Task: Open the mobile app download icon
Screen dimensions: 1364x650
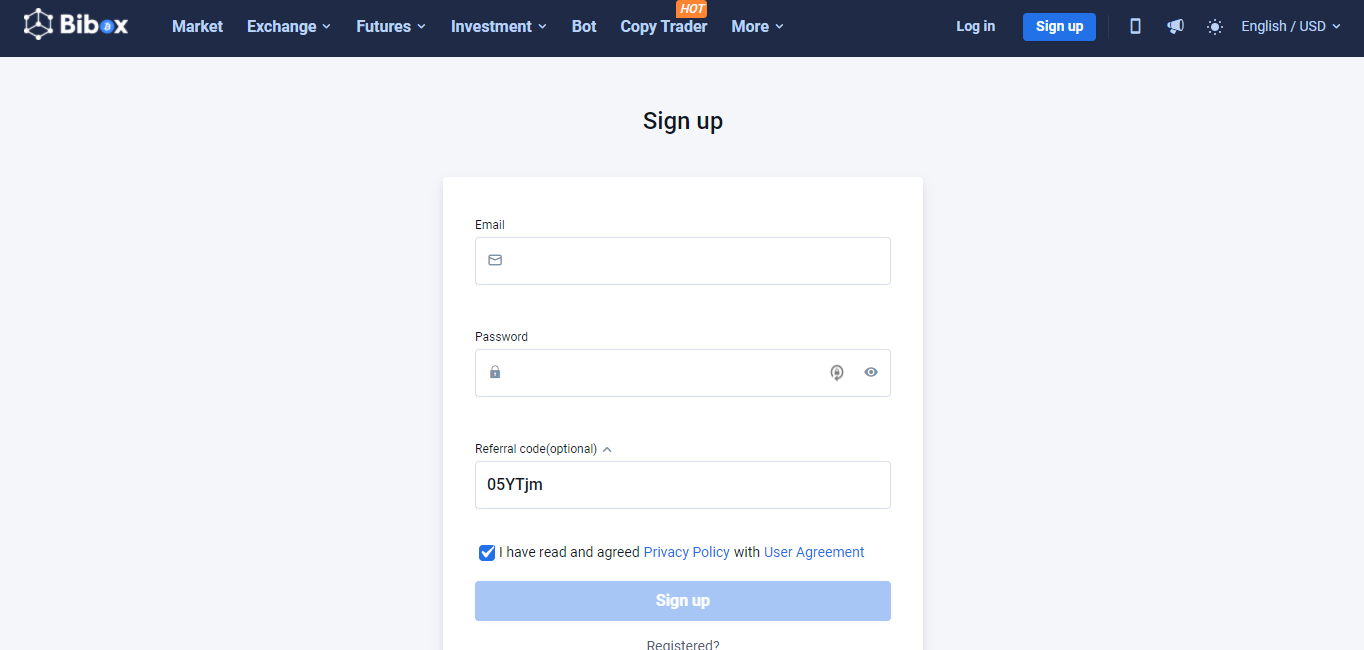Action: (x=1135, y=27)
